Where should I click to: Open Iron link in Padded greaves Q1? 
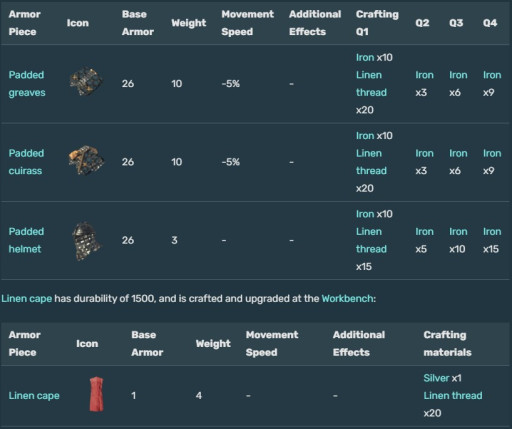[365, 57]
